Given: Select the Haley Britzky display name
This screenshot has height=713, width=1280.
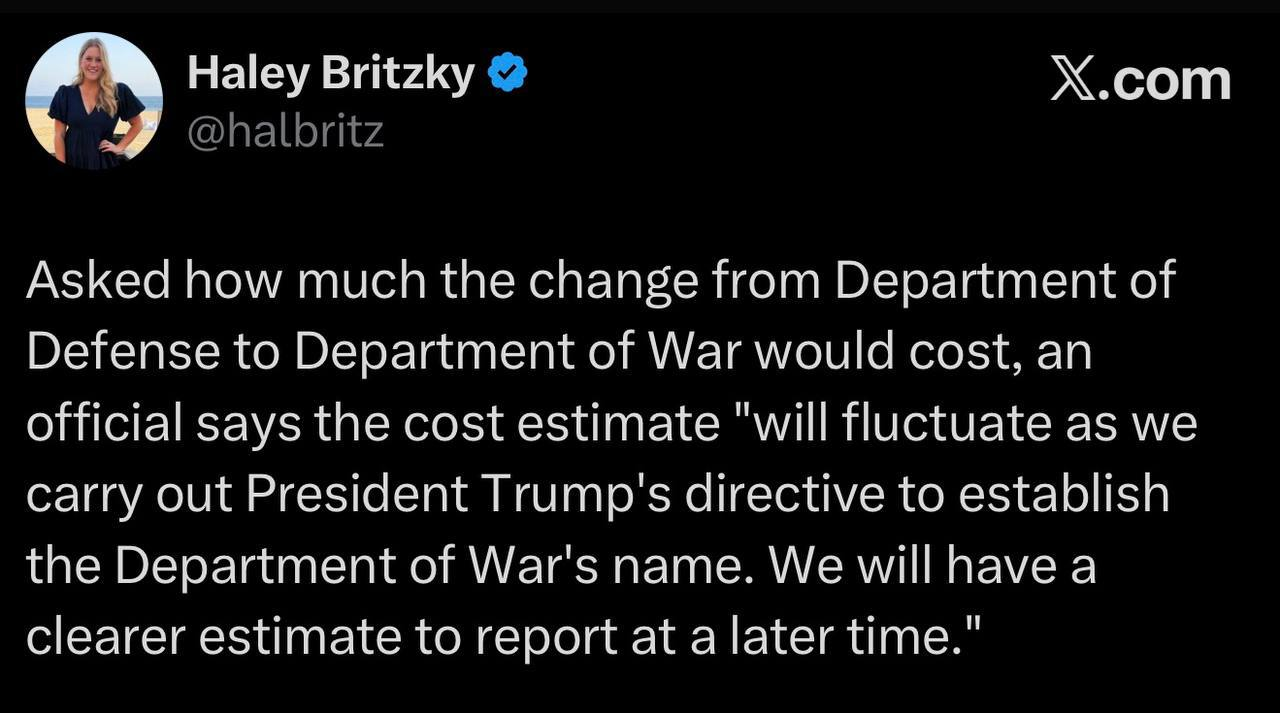Looking at the screenshot, I should coord(331,74).
